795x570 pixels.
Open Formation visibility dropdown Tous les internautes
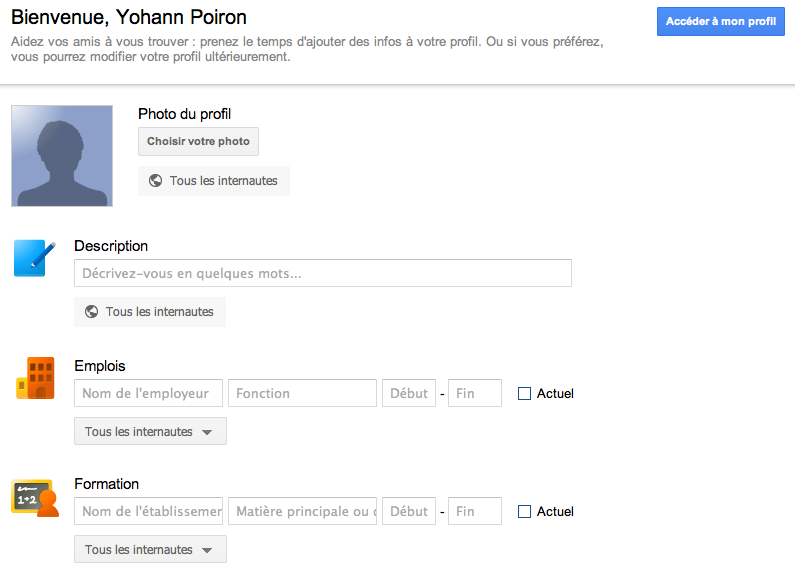[x=150, y=550]
